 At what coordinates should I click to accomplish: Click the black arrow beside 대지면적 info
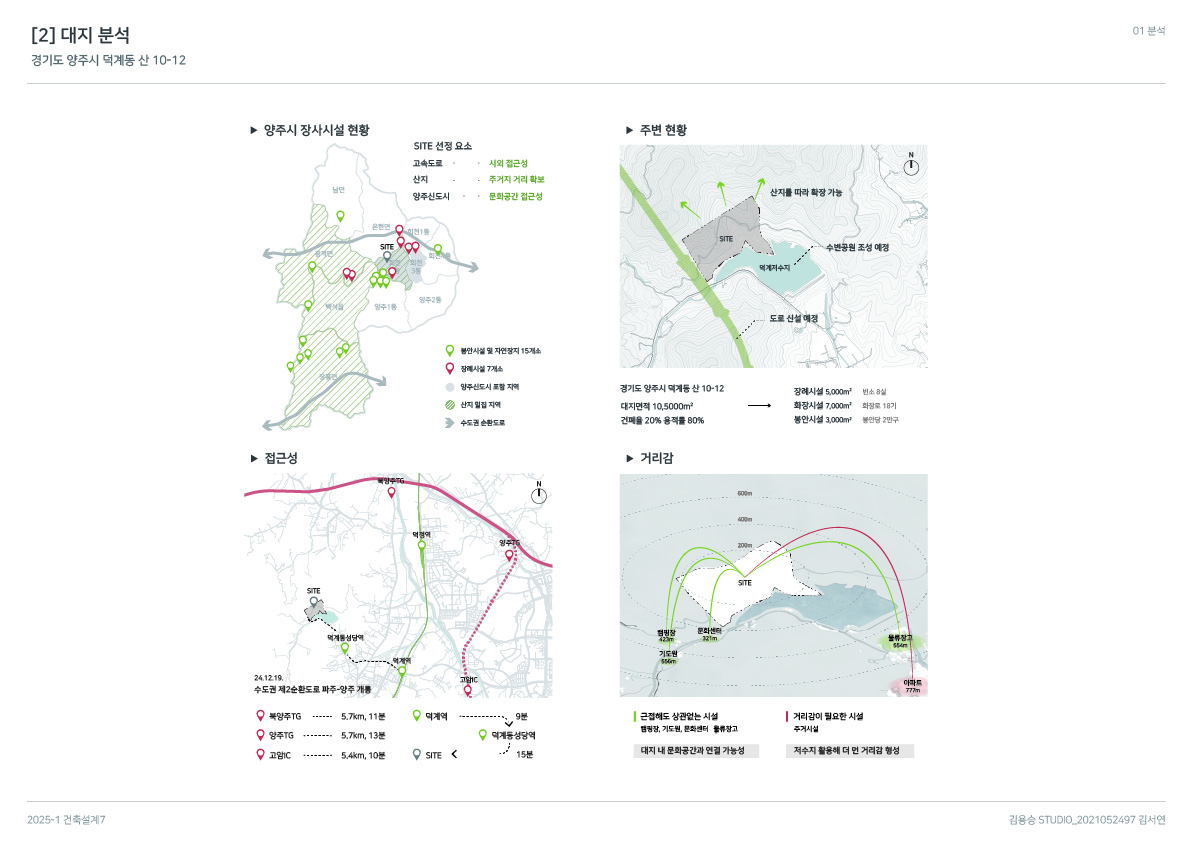759,406
